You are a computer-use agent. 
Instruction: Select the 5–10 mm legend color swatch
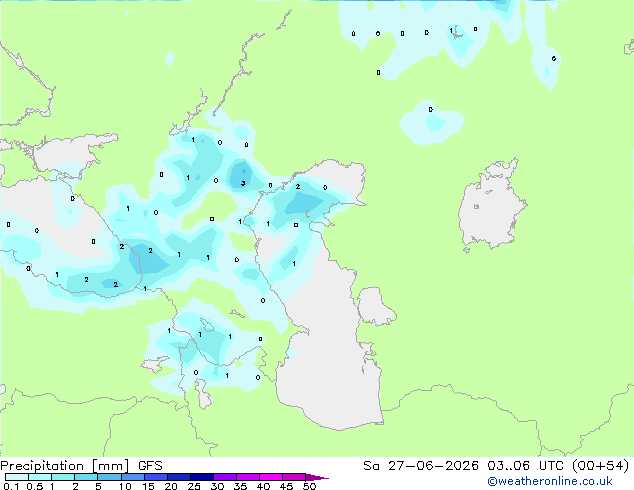(x=109, y=477)
